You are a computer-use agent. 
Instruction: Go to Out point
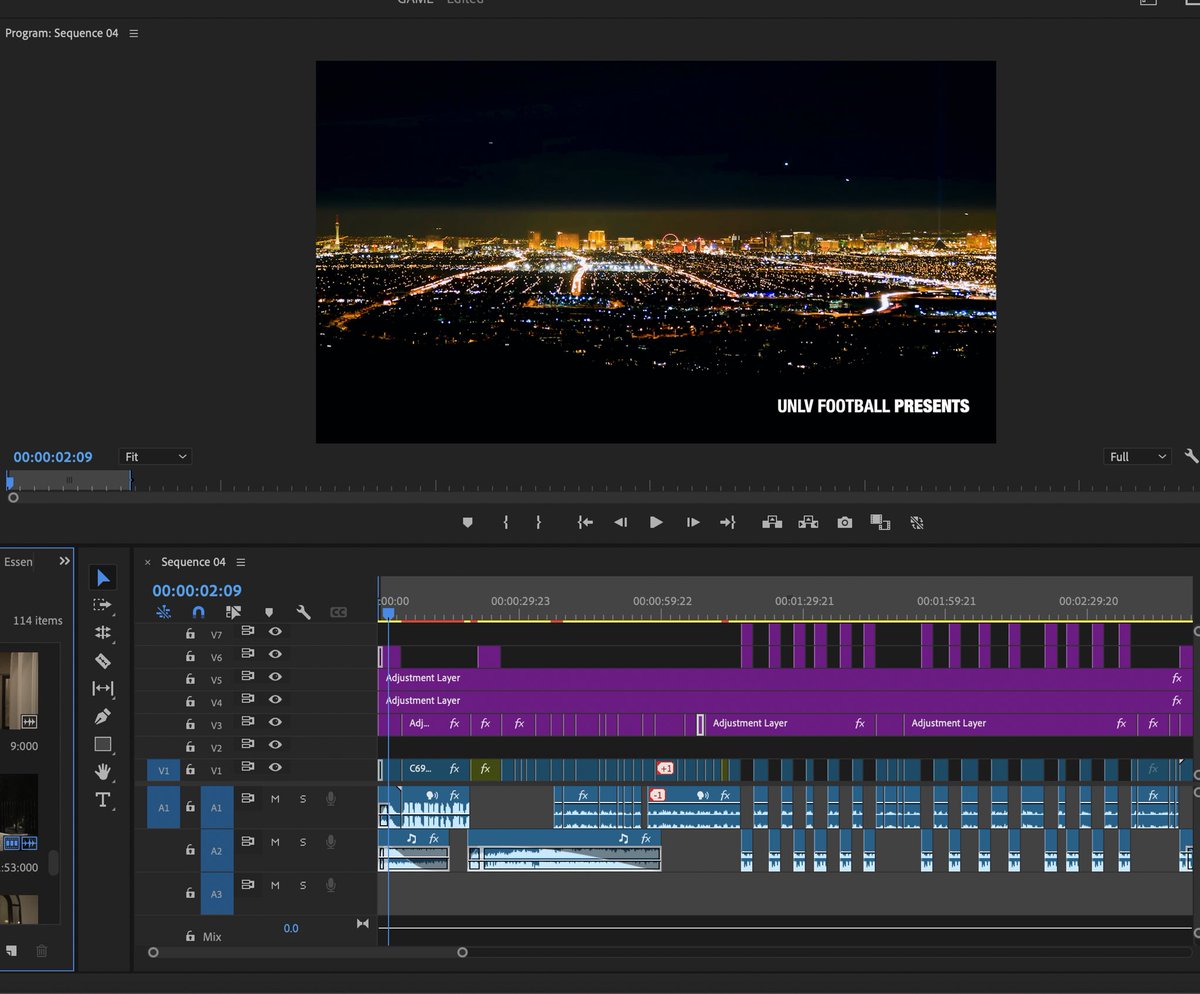click(x=727, y=522)
